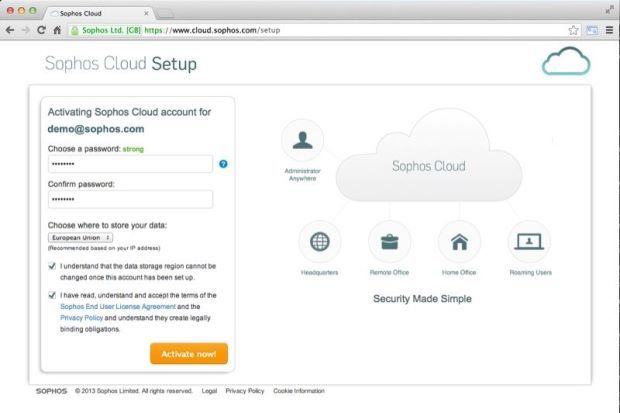This screenshot has height=413, width=620.
Task: Click the 'Recommended based on your IP address' note
Action: [104, 248]
